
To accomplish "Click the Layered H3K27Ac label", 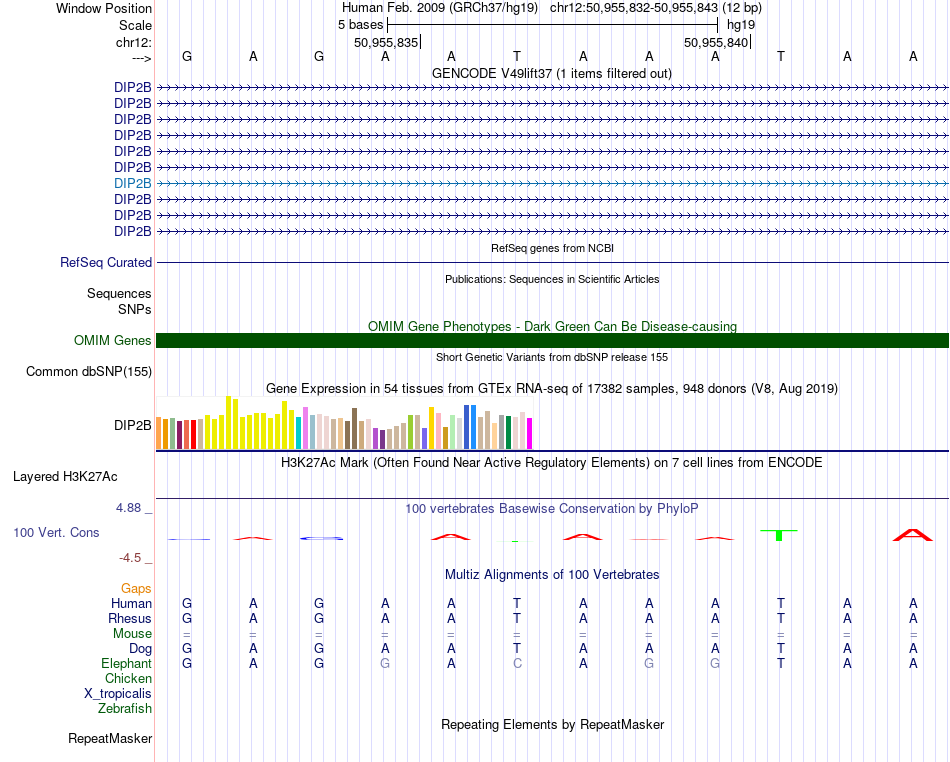I will 65,477.
